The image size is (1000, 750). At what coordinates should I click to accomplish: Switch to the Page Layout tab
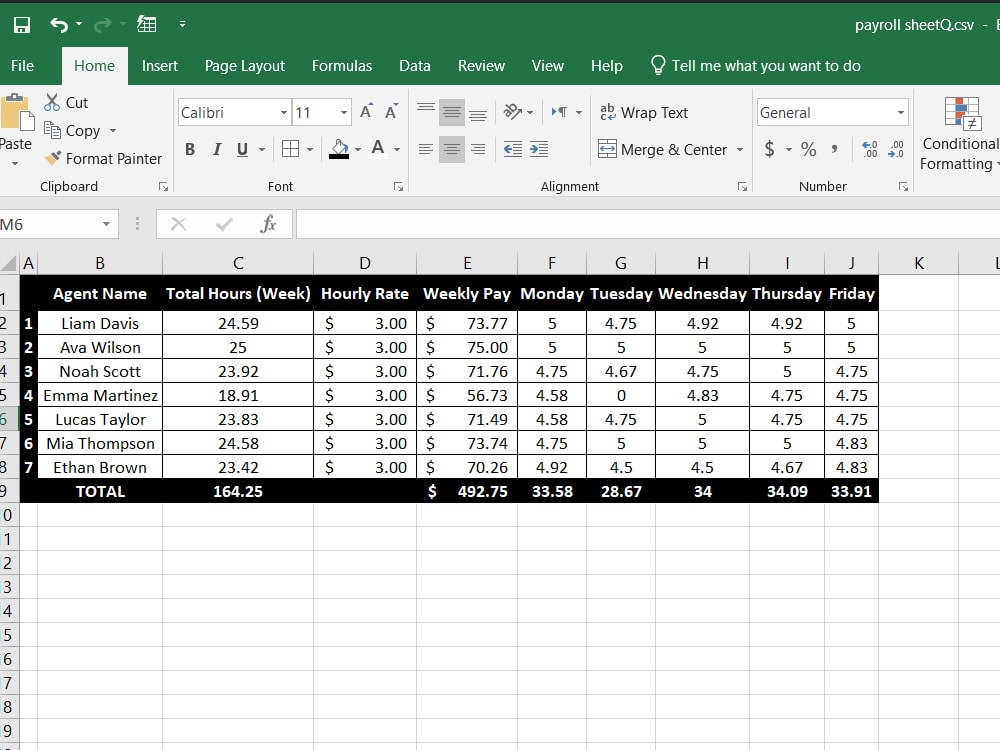[x=244, y=66]
